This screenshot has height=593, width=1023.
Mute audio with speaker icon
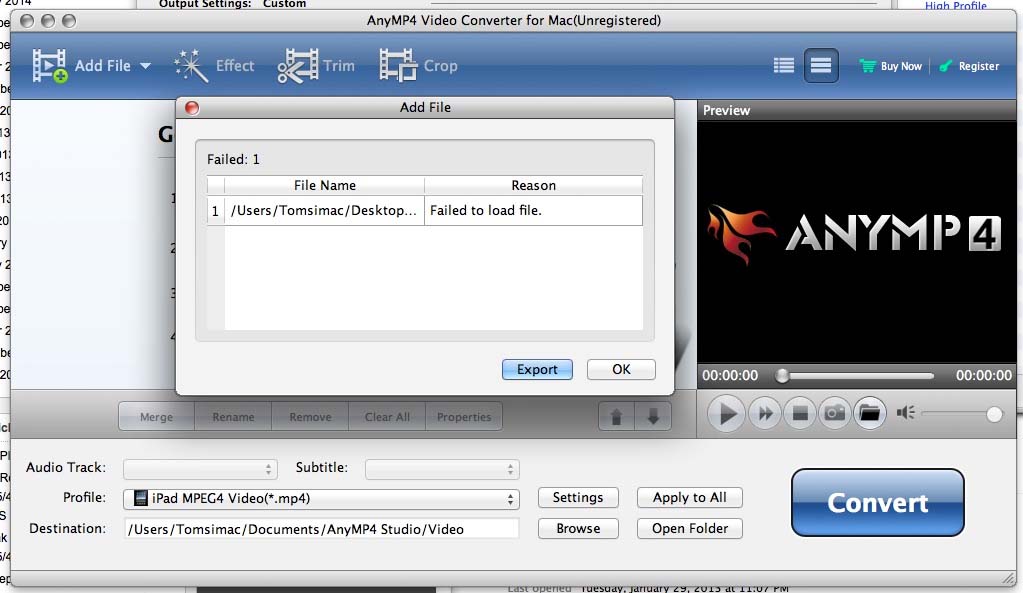click(906, 413)
